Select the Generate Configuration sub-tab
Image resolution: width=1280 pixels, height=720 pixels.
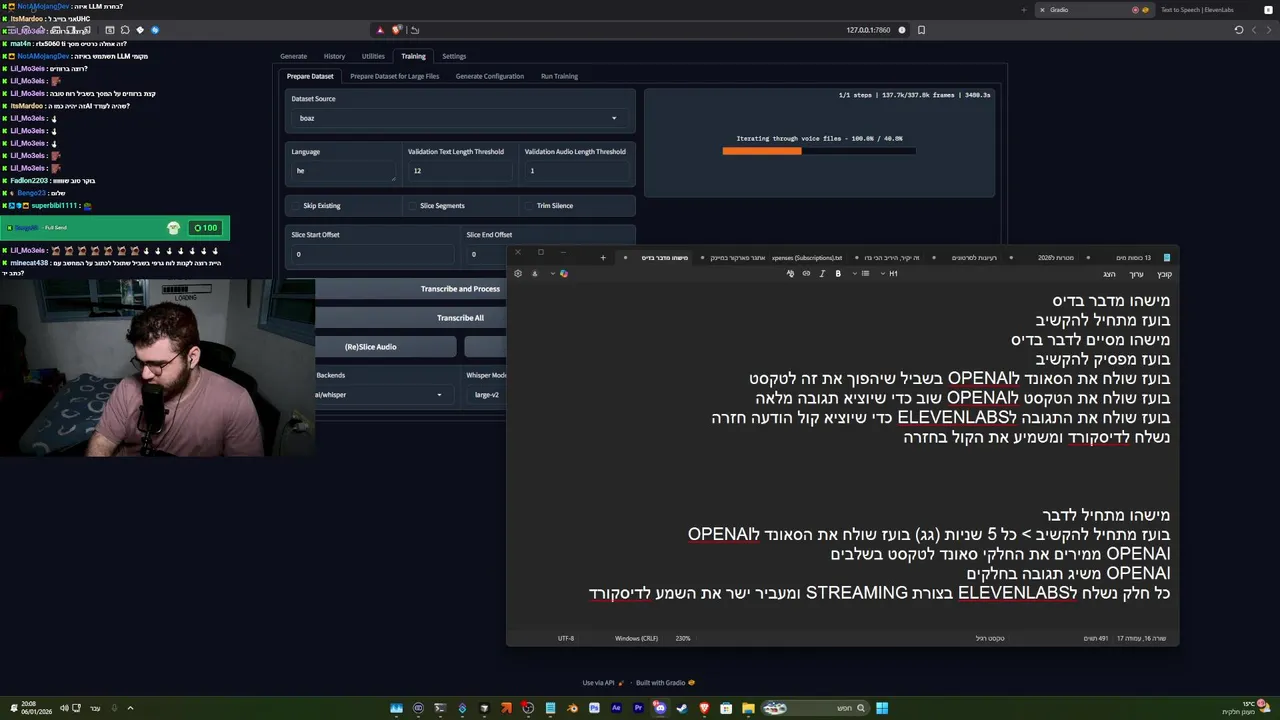490,76
